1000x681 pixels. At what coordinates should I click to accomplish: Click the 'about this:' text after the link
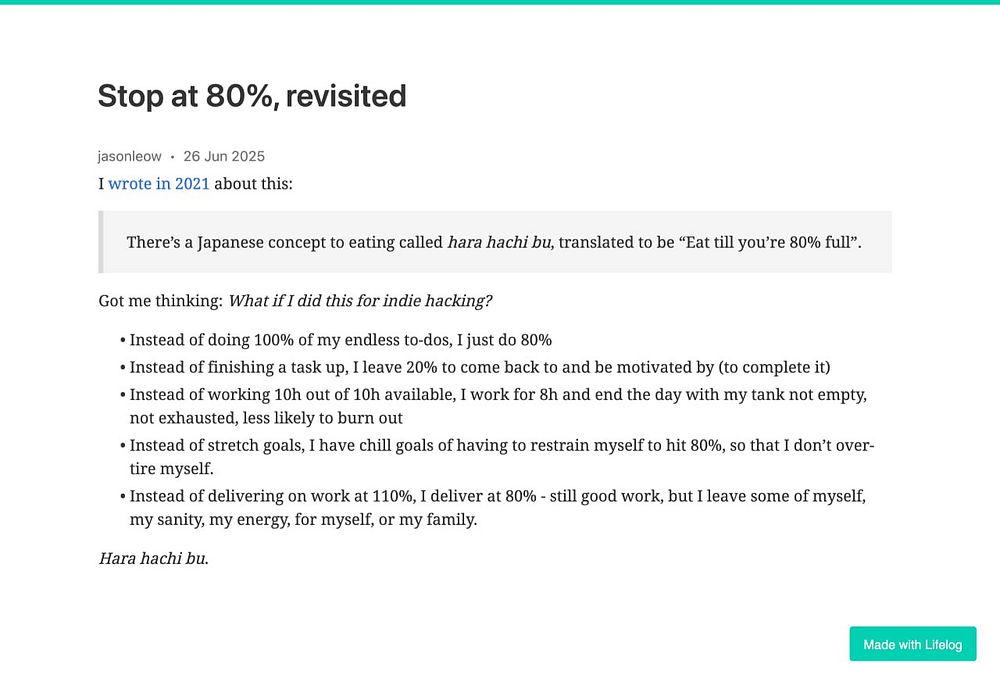(x=253, y=184)
